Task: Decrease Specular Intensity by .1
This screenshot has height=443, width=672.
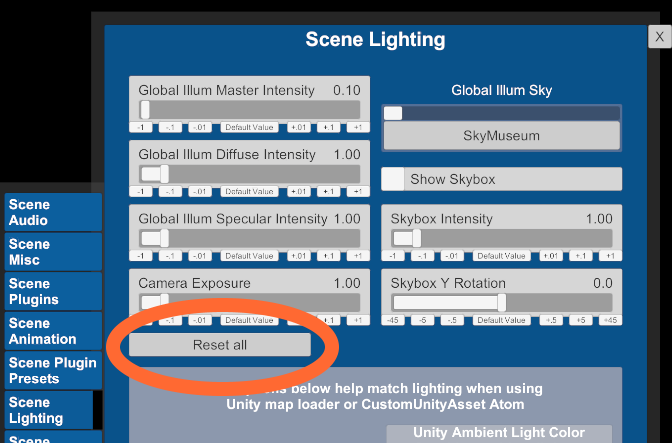Action: click(170, 256)
